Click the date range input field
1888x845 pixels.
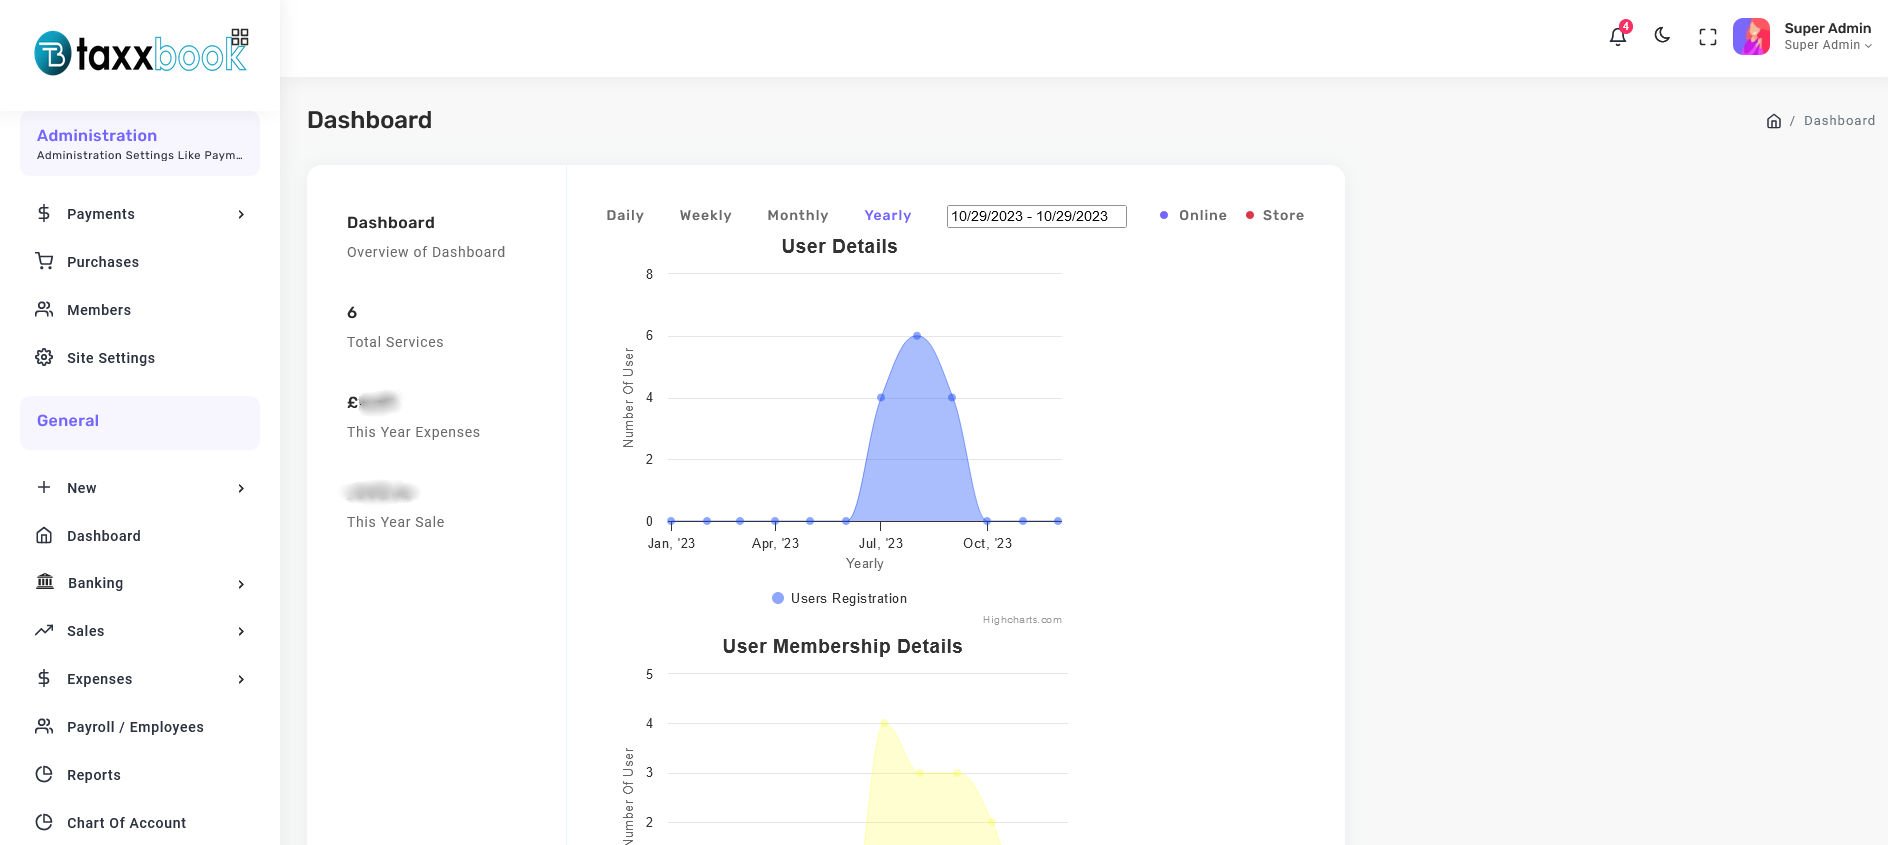click(x=1037, y=216)
